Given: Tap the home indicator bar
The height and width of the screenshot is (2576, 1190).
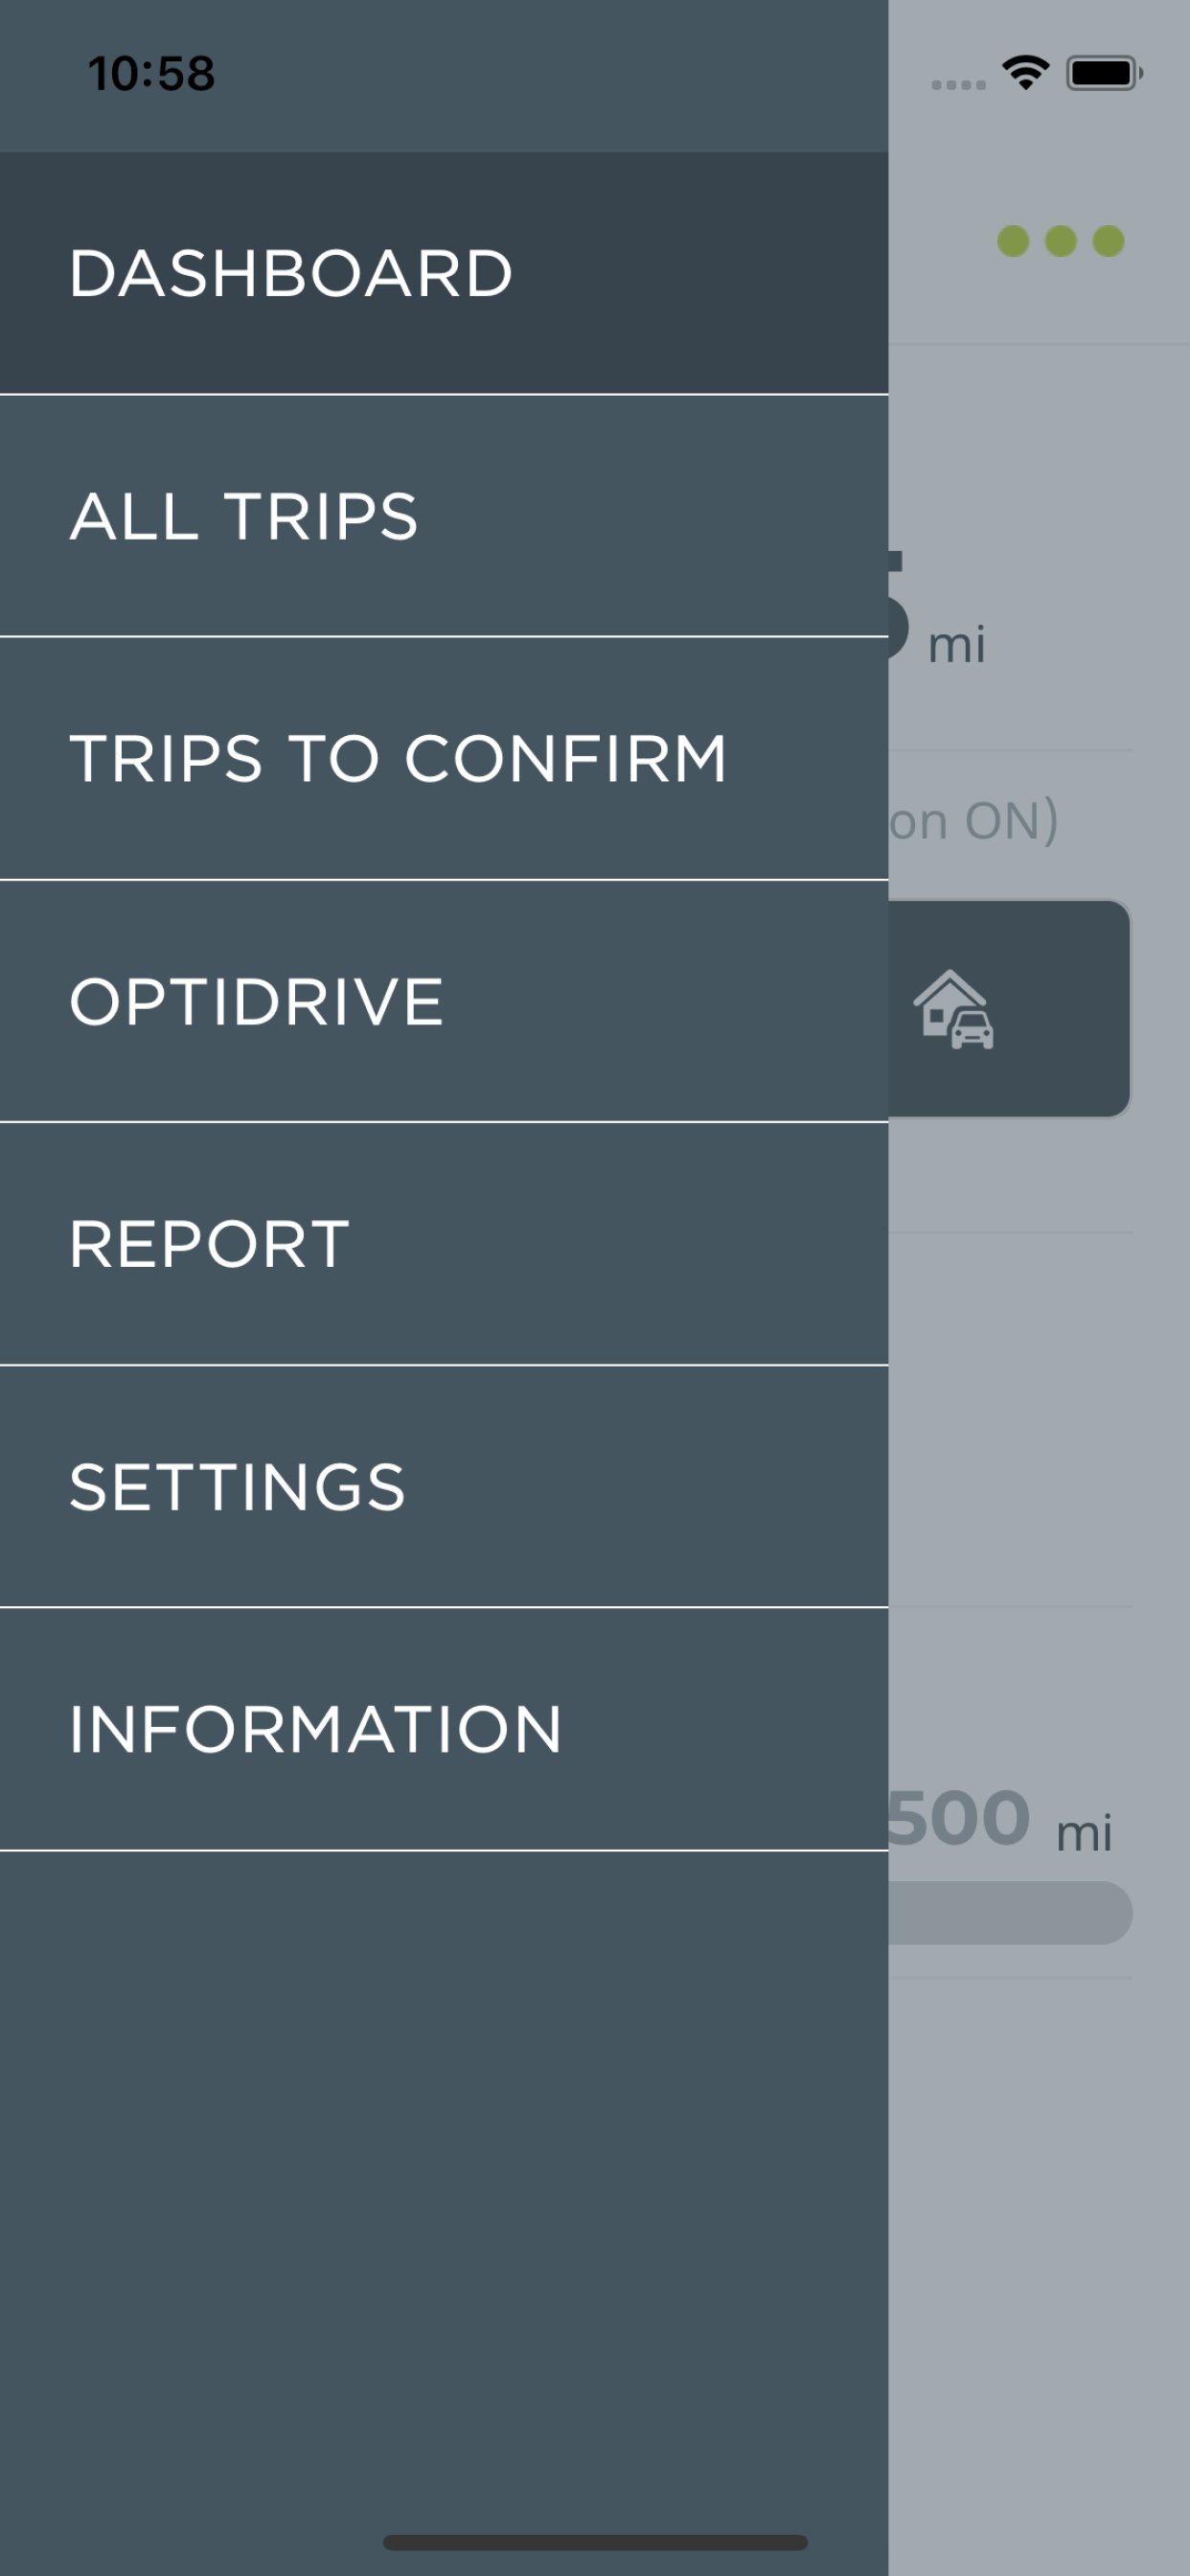Looking at the screenshot, I should point(595,2542).
